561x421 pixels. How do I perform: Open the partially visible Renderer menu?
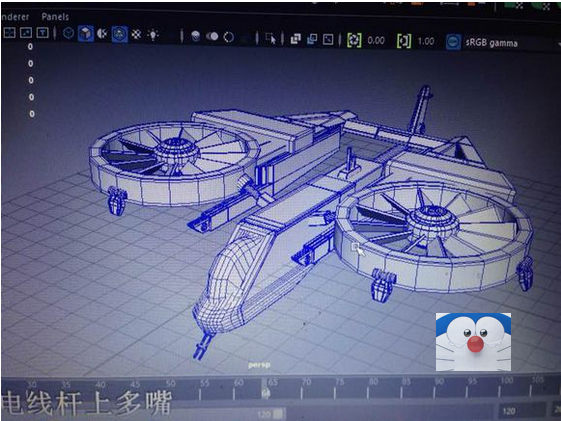click(x=15, y=16)
